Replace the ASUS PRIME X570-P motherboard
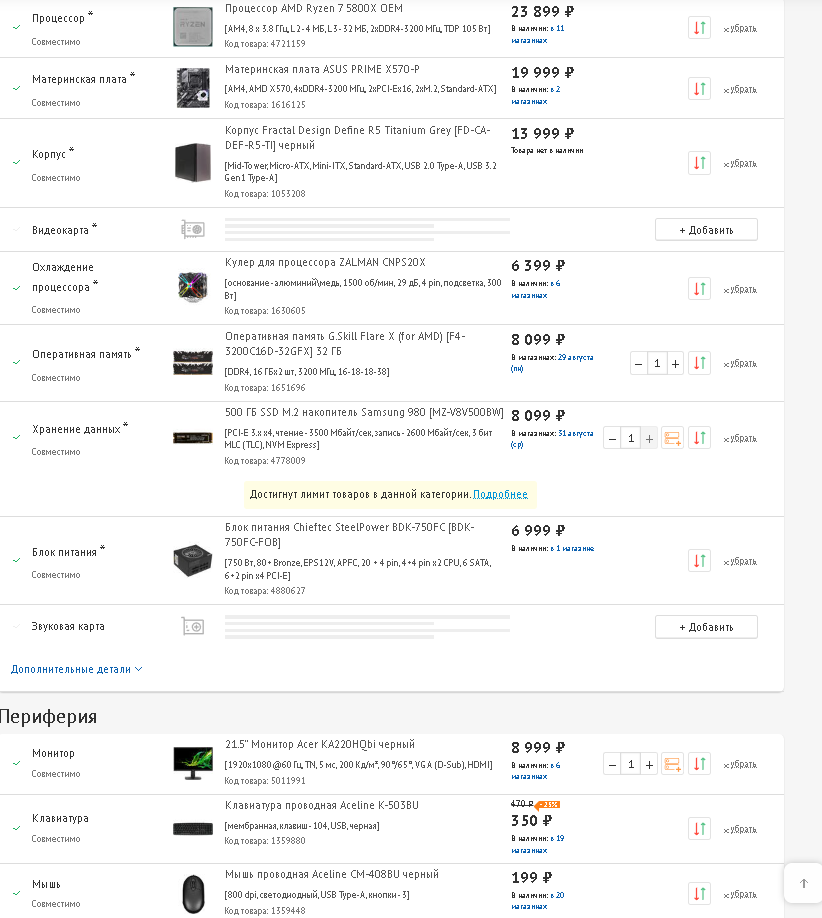The image size is (822, 918). [x=699, y=89]
